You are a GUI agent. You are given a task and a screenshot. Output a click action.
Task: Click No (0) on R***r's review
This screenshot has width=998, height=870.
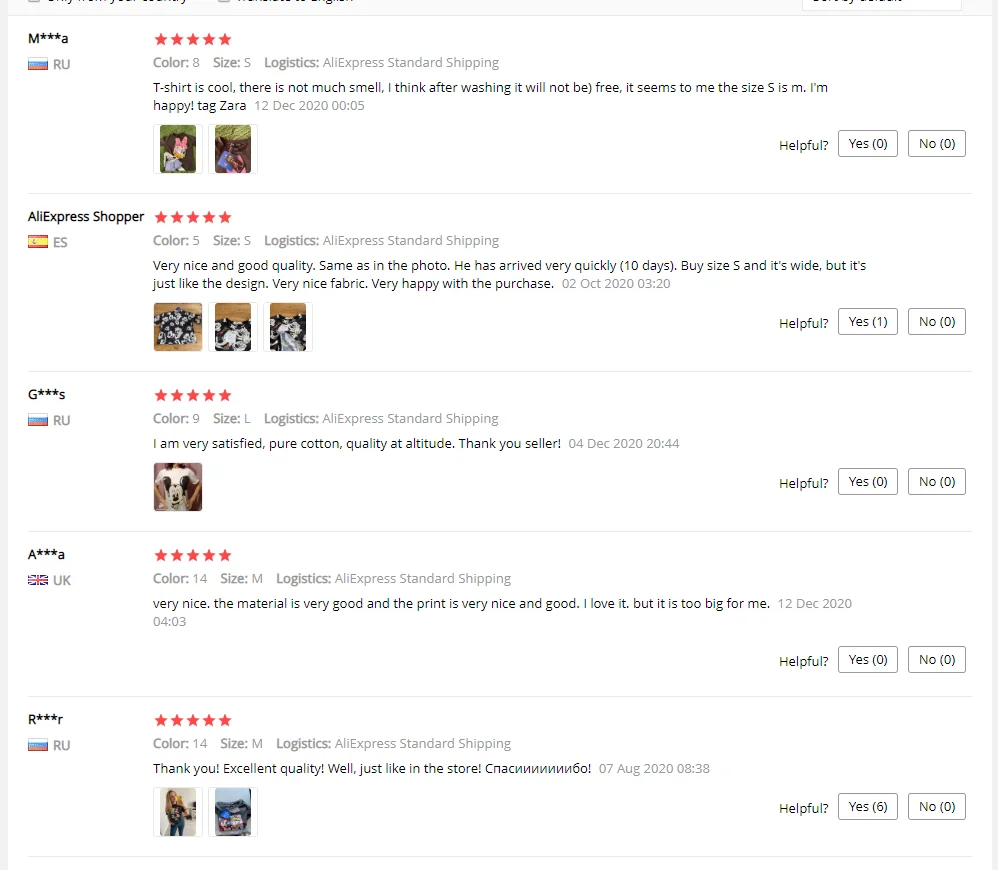[937, 806]
